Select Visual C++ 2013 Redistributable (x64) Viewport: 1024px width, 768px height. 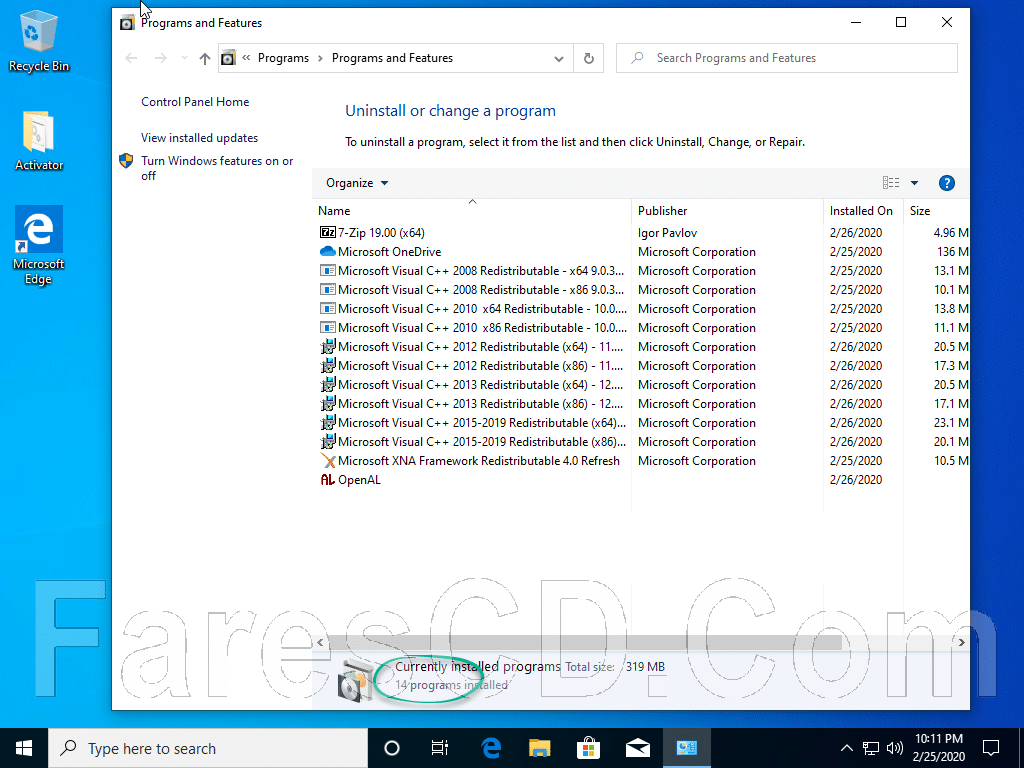pyautogui.click(x=643, y=385)
